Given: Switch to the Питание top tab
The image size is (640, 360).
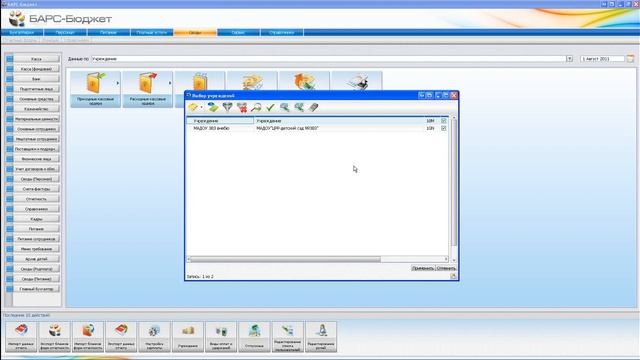Looking at the screenshot, I should pos(108,32).
